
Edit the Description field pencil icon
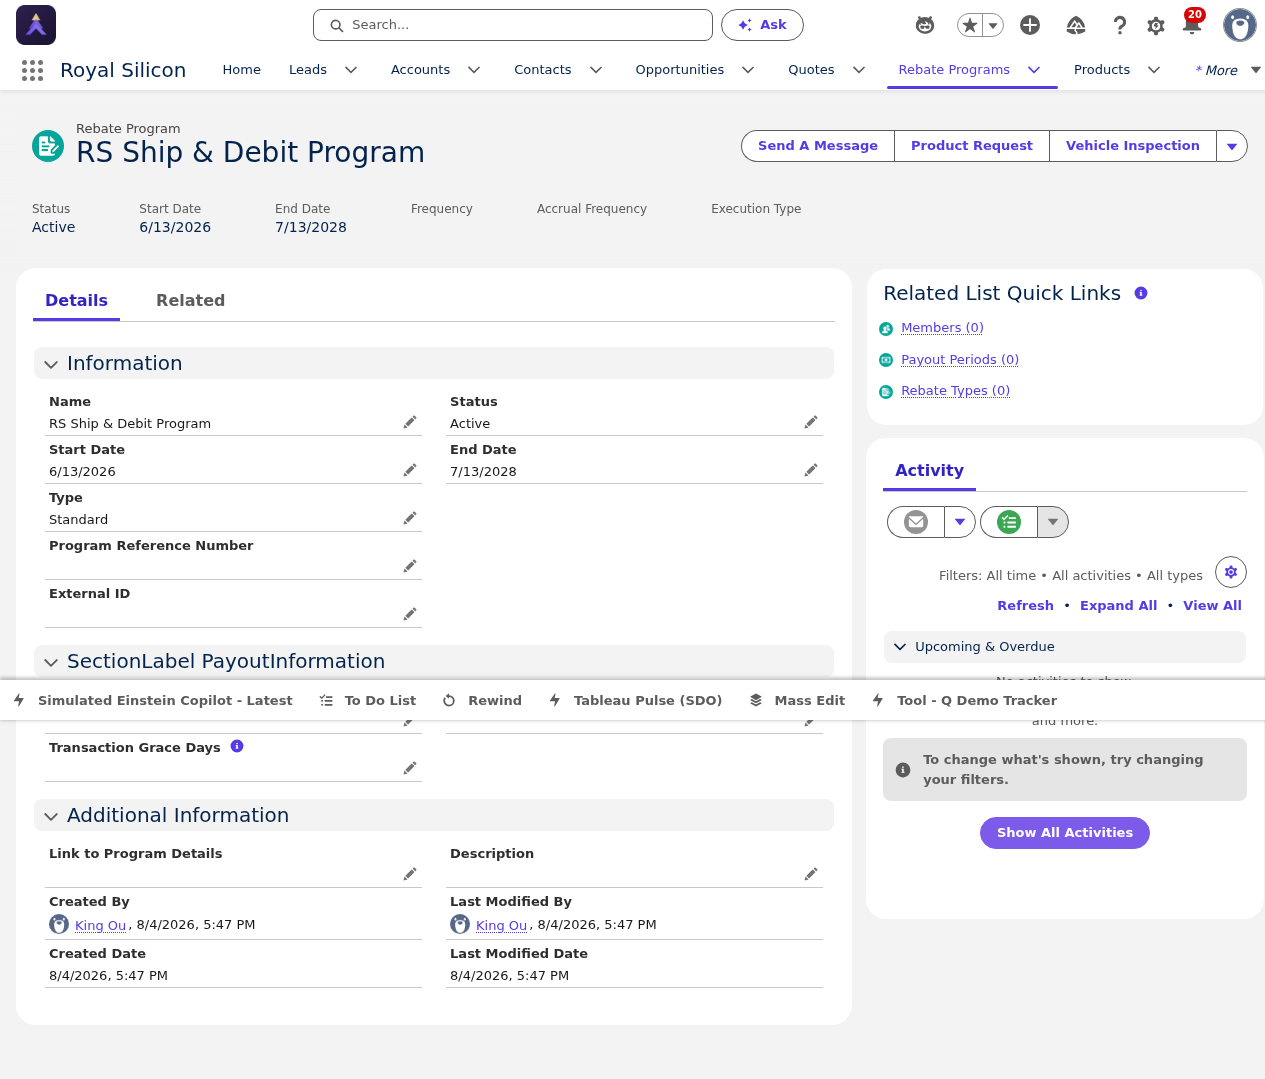pos(811,875)
